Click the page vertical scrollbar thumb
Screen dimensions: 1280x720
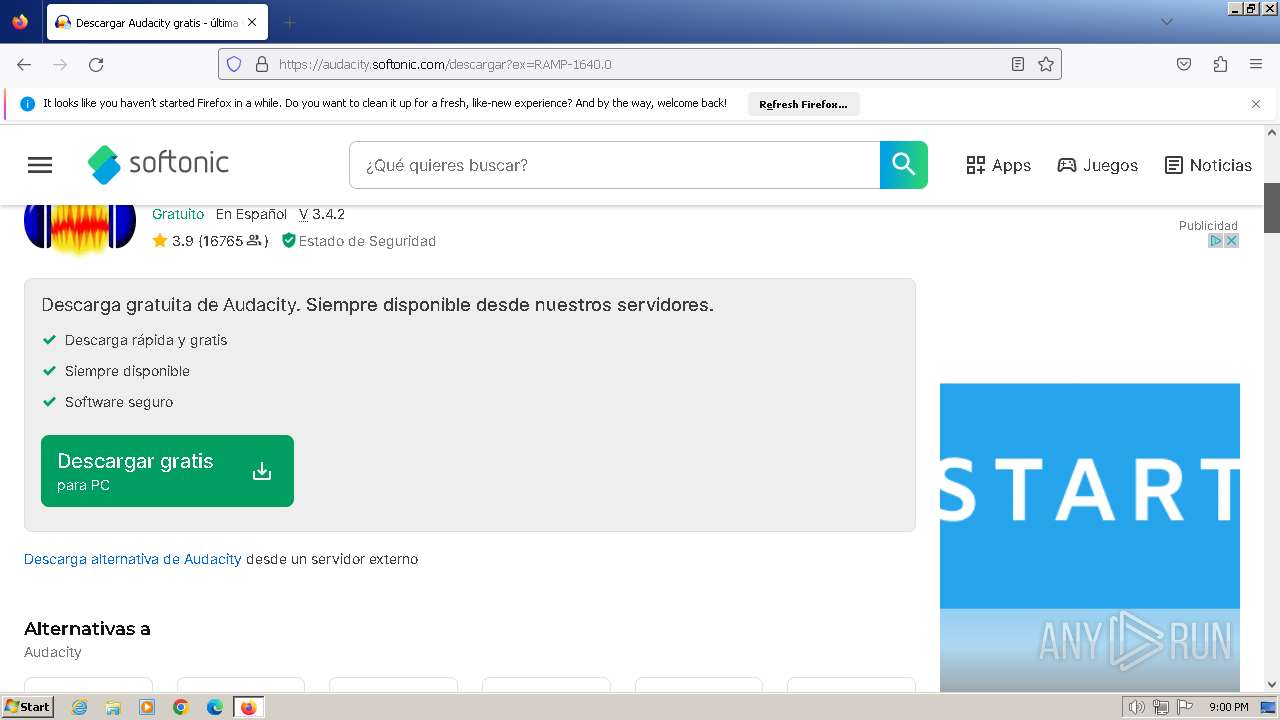(1272, 208)
